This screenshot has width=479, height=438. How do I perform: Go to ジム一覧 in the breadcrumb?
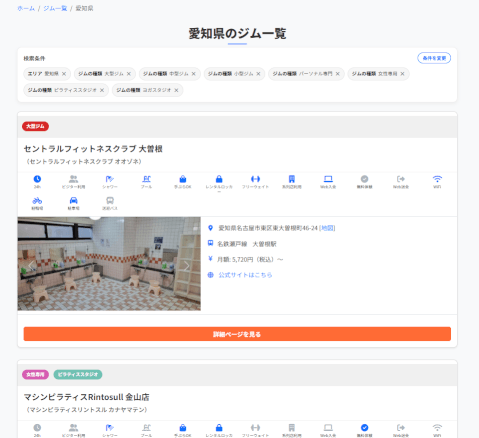coord(55,8)
